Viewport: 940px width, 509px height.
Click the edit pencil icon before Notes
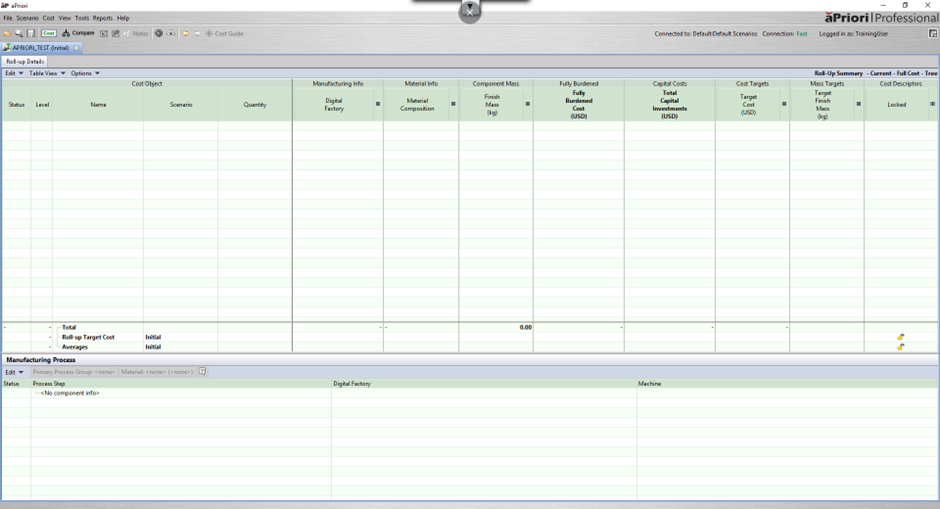[x=126, y=34]
